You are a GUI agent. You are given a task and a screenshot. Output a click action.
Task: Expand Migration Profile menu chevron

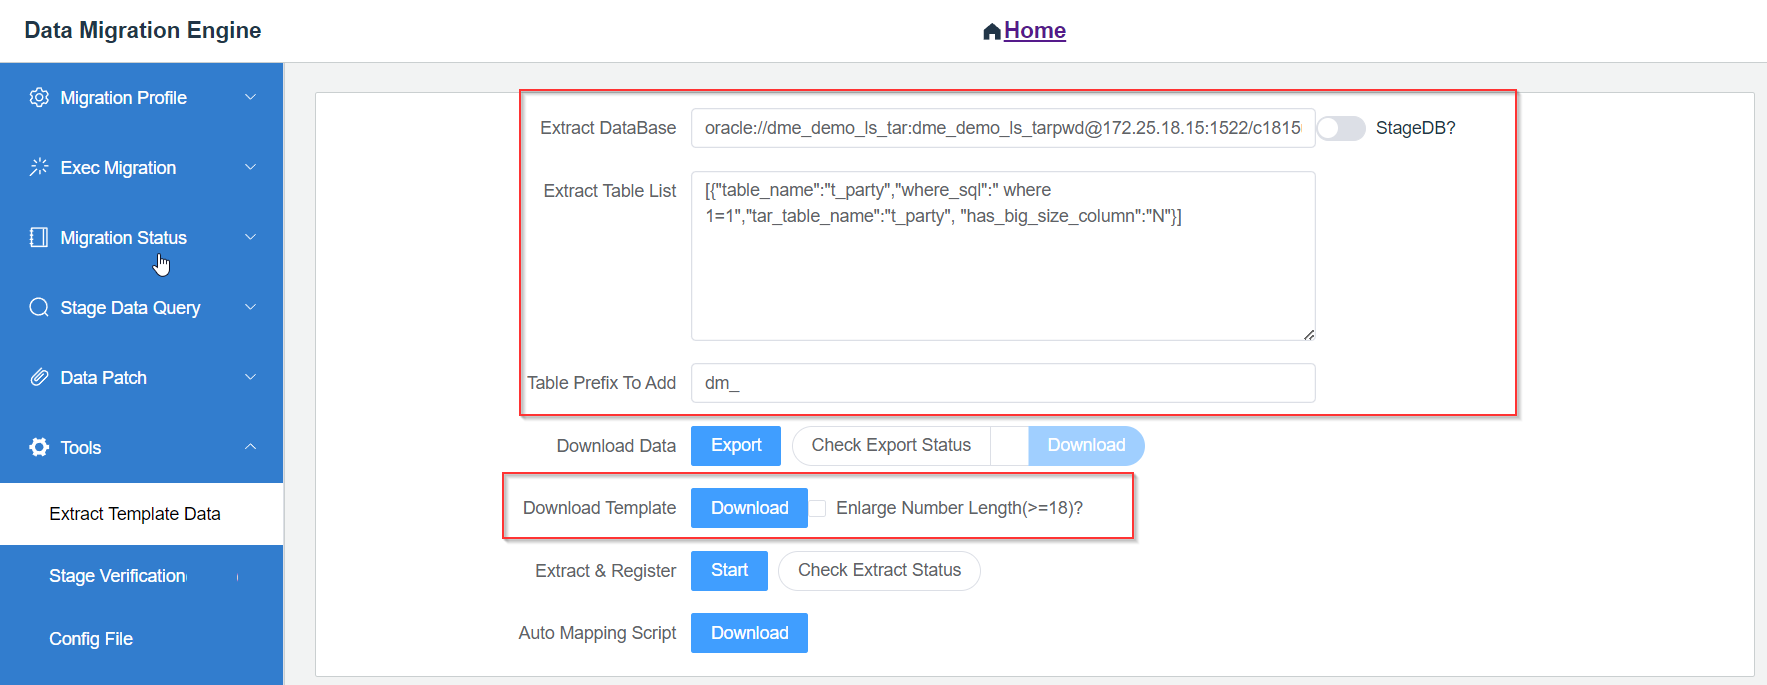250,97
